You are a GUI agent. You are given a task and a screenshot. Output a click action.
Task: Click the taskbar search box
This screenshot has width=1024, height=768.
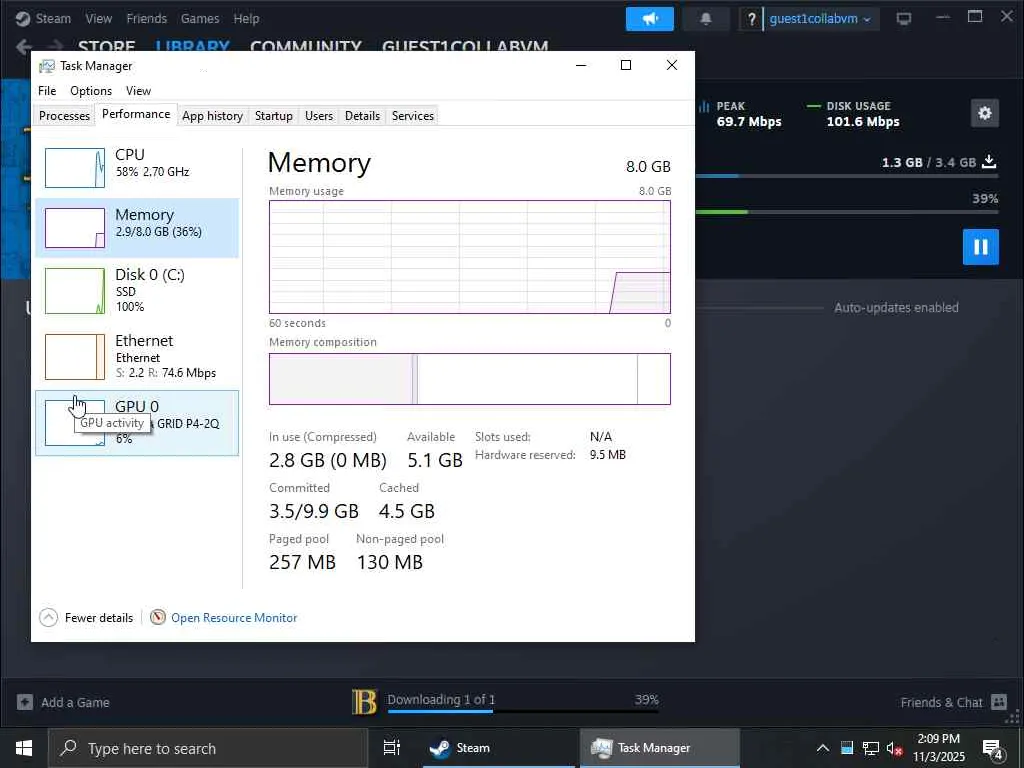(x=208, y=748)
